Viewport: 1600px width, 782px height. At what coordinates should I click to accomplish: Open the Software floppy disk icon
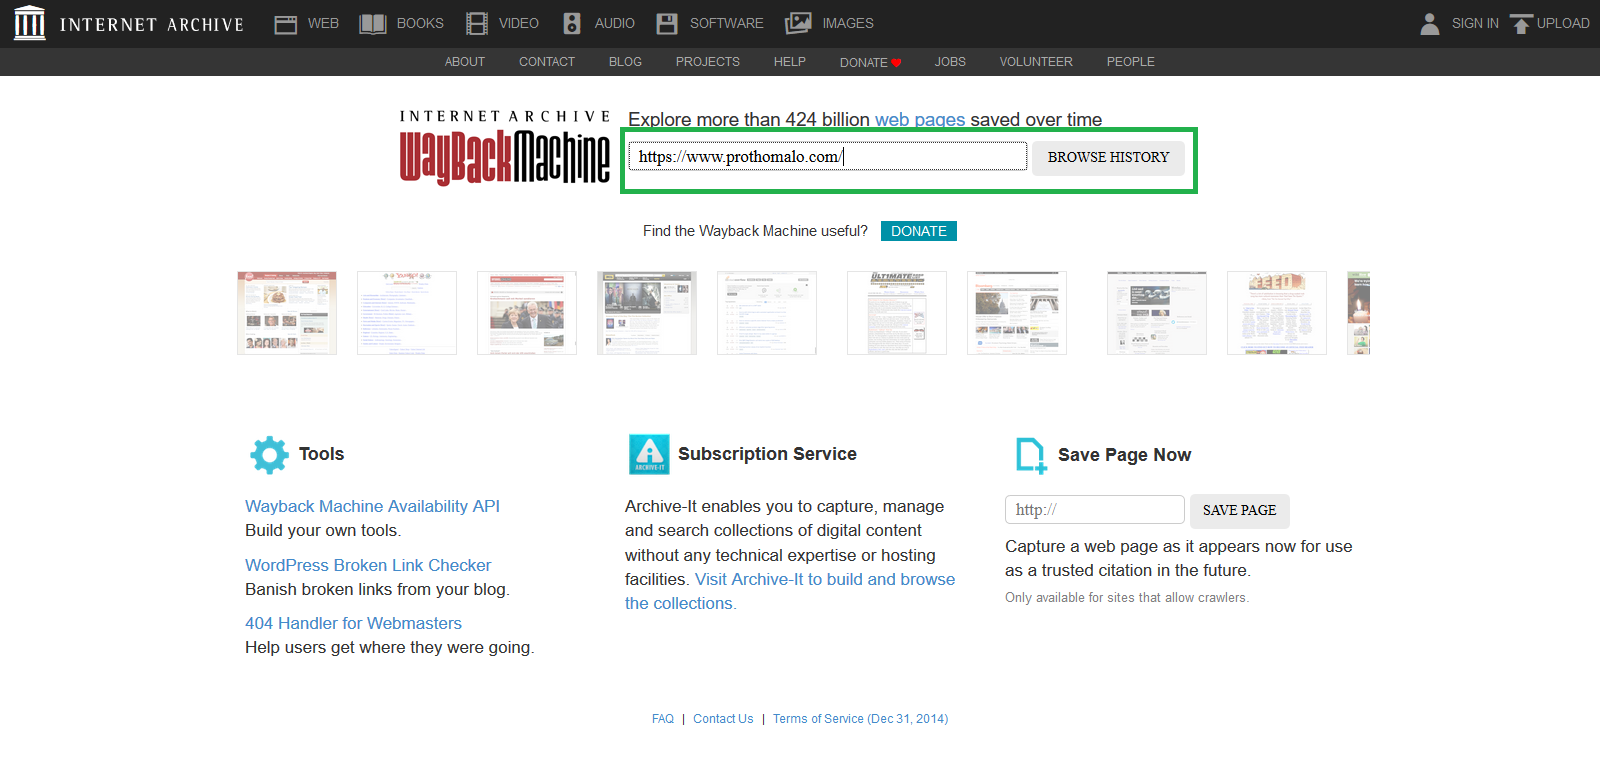coord(667,24)
